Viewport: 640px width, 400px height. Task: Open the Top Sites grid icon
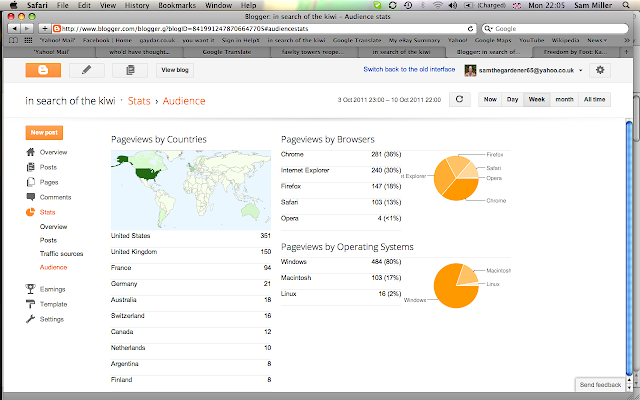click(x=28, y=40)
